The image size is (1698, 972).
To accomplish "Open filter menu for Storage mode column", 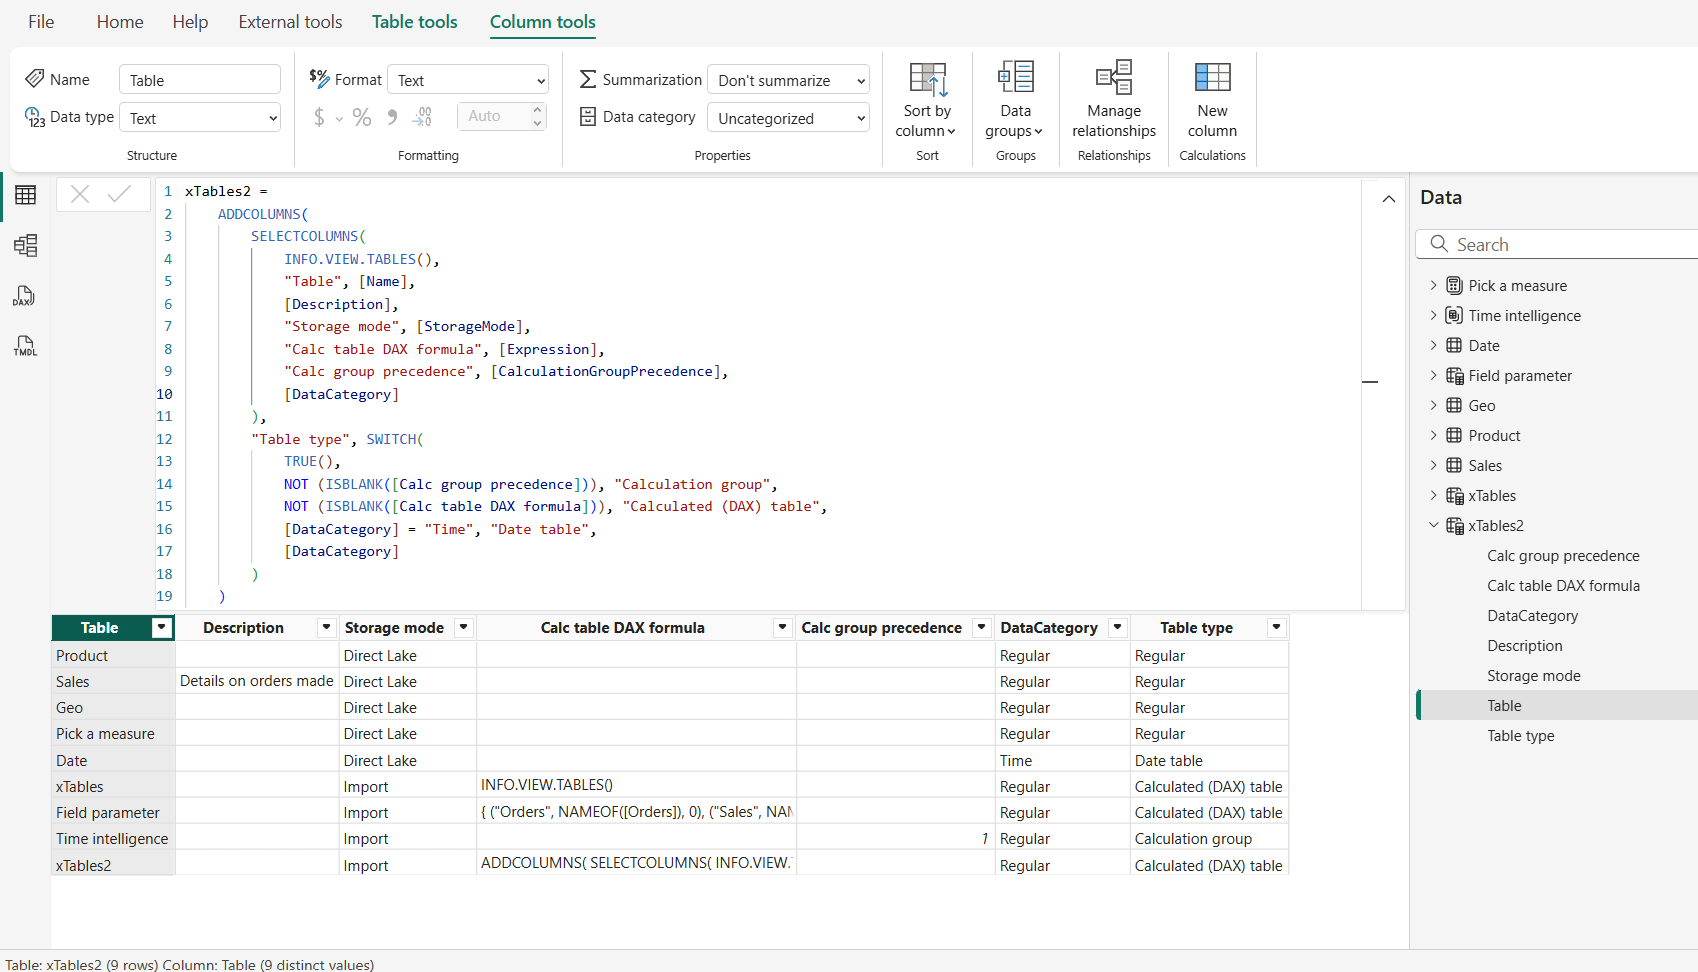I will coord(463,627).
